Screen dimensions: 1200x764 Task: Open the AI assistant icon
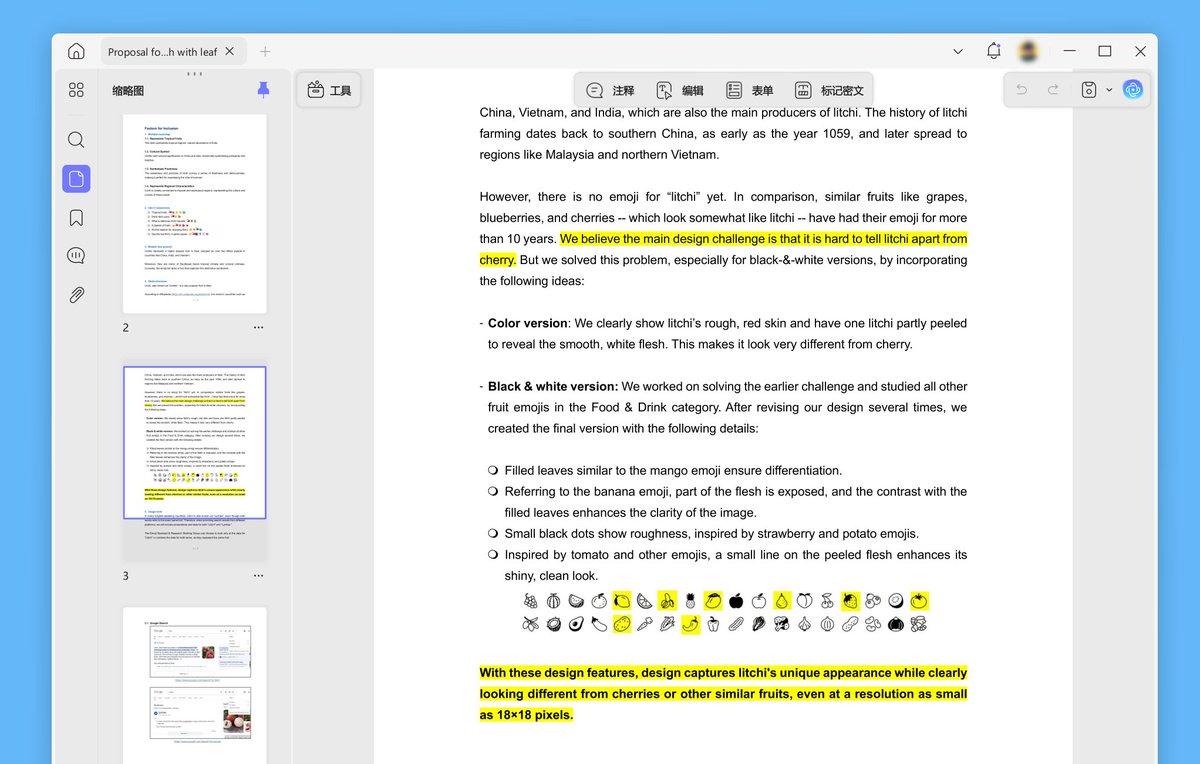click(1133, 90)
